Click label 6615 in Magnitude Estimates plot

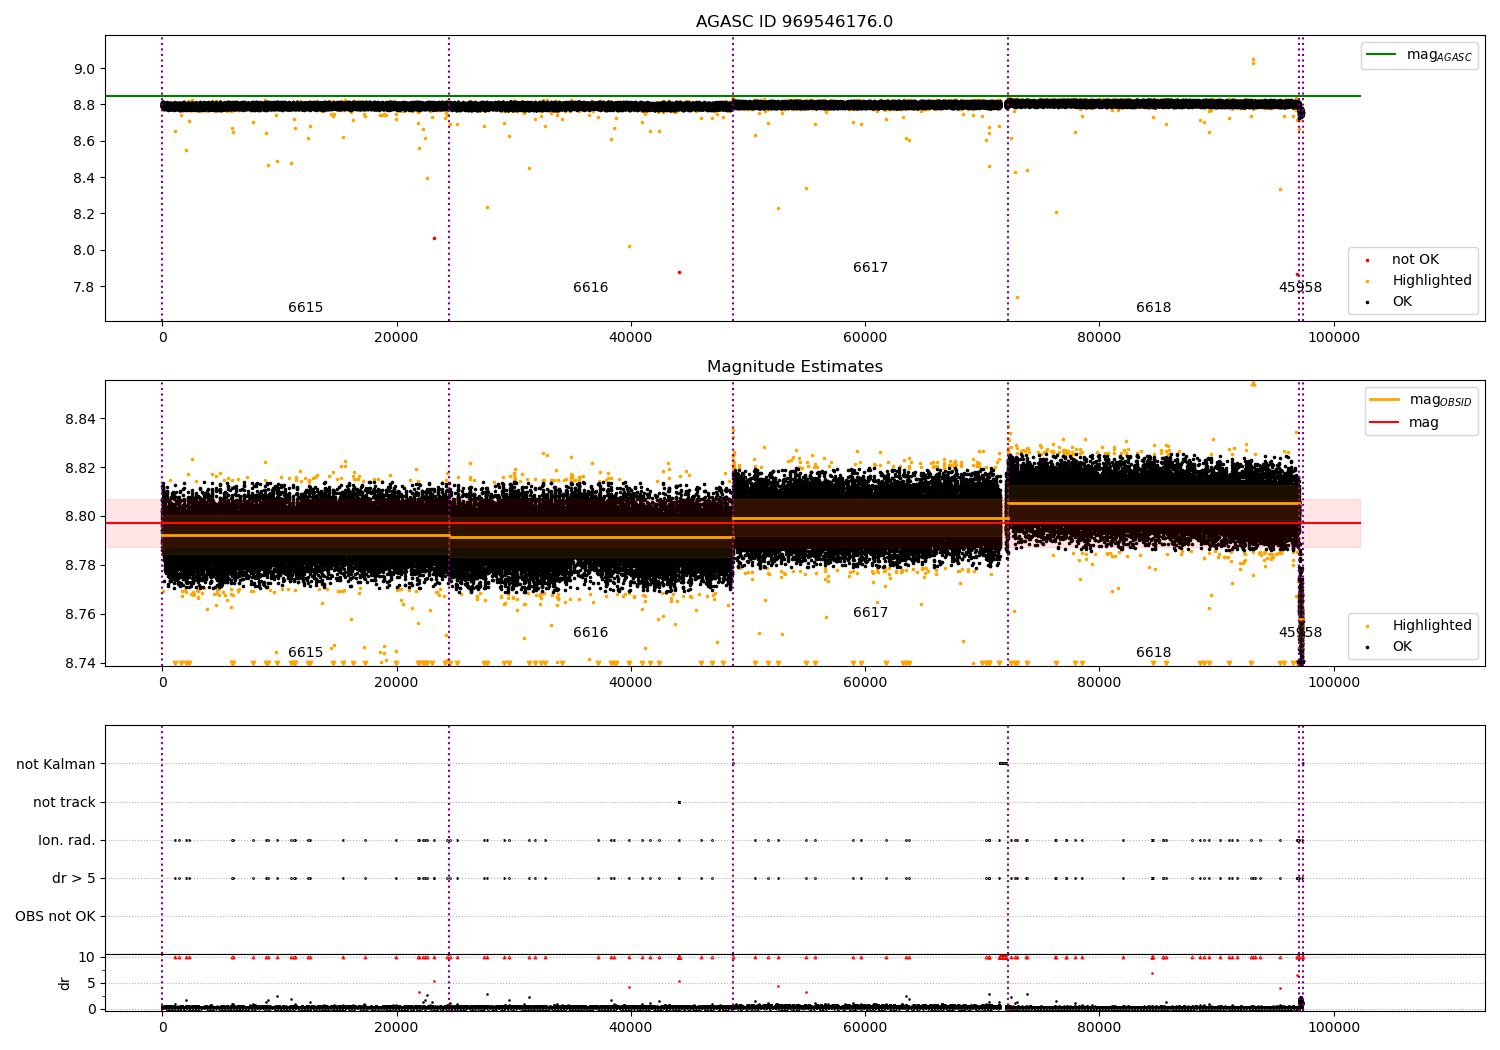(x=305, y=653)
